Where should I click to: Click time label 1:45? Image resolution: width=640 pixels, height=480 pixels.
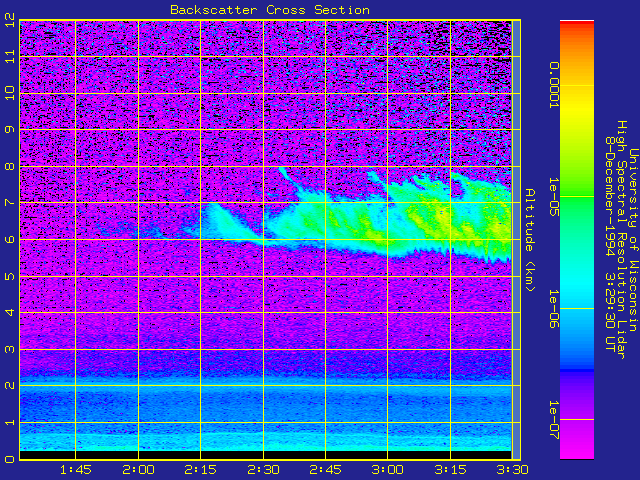[x=76, y=470]
